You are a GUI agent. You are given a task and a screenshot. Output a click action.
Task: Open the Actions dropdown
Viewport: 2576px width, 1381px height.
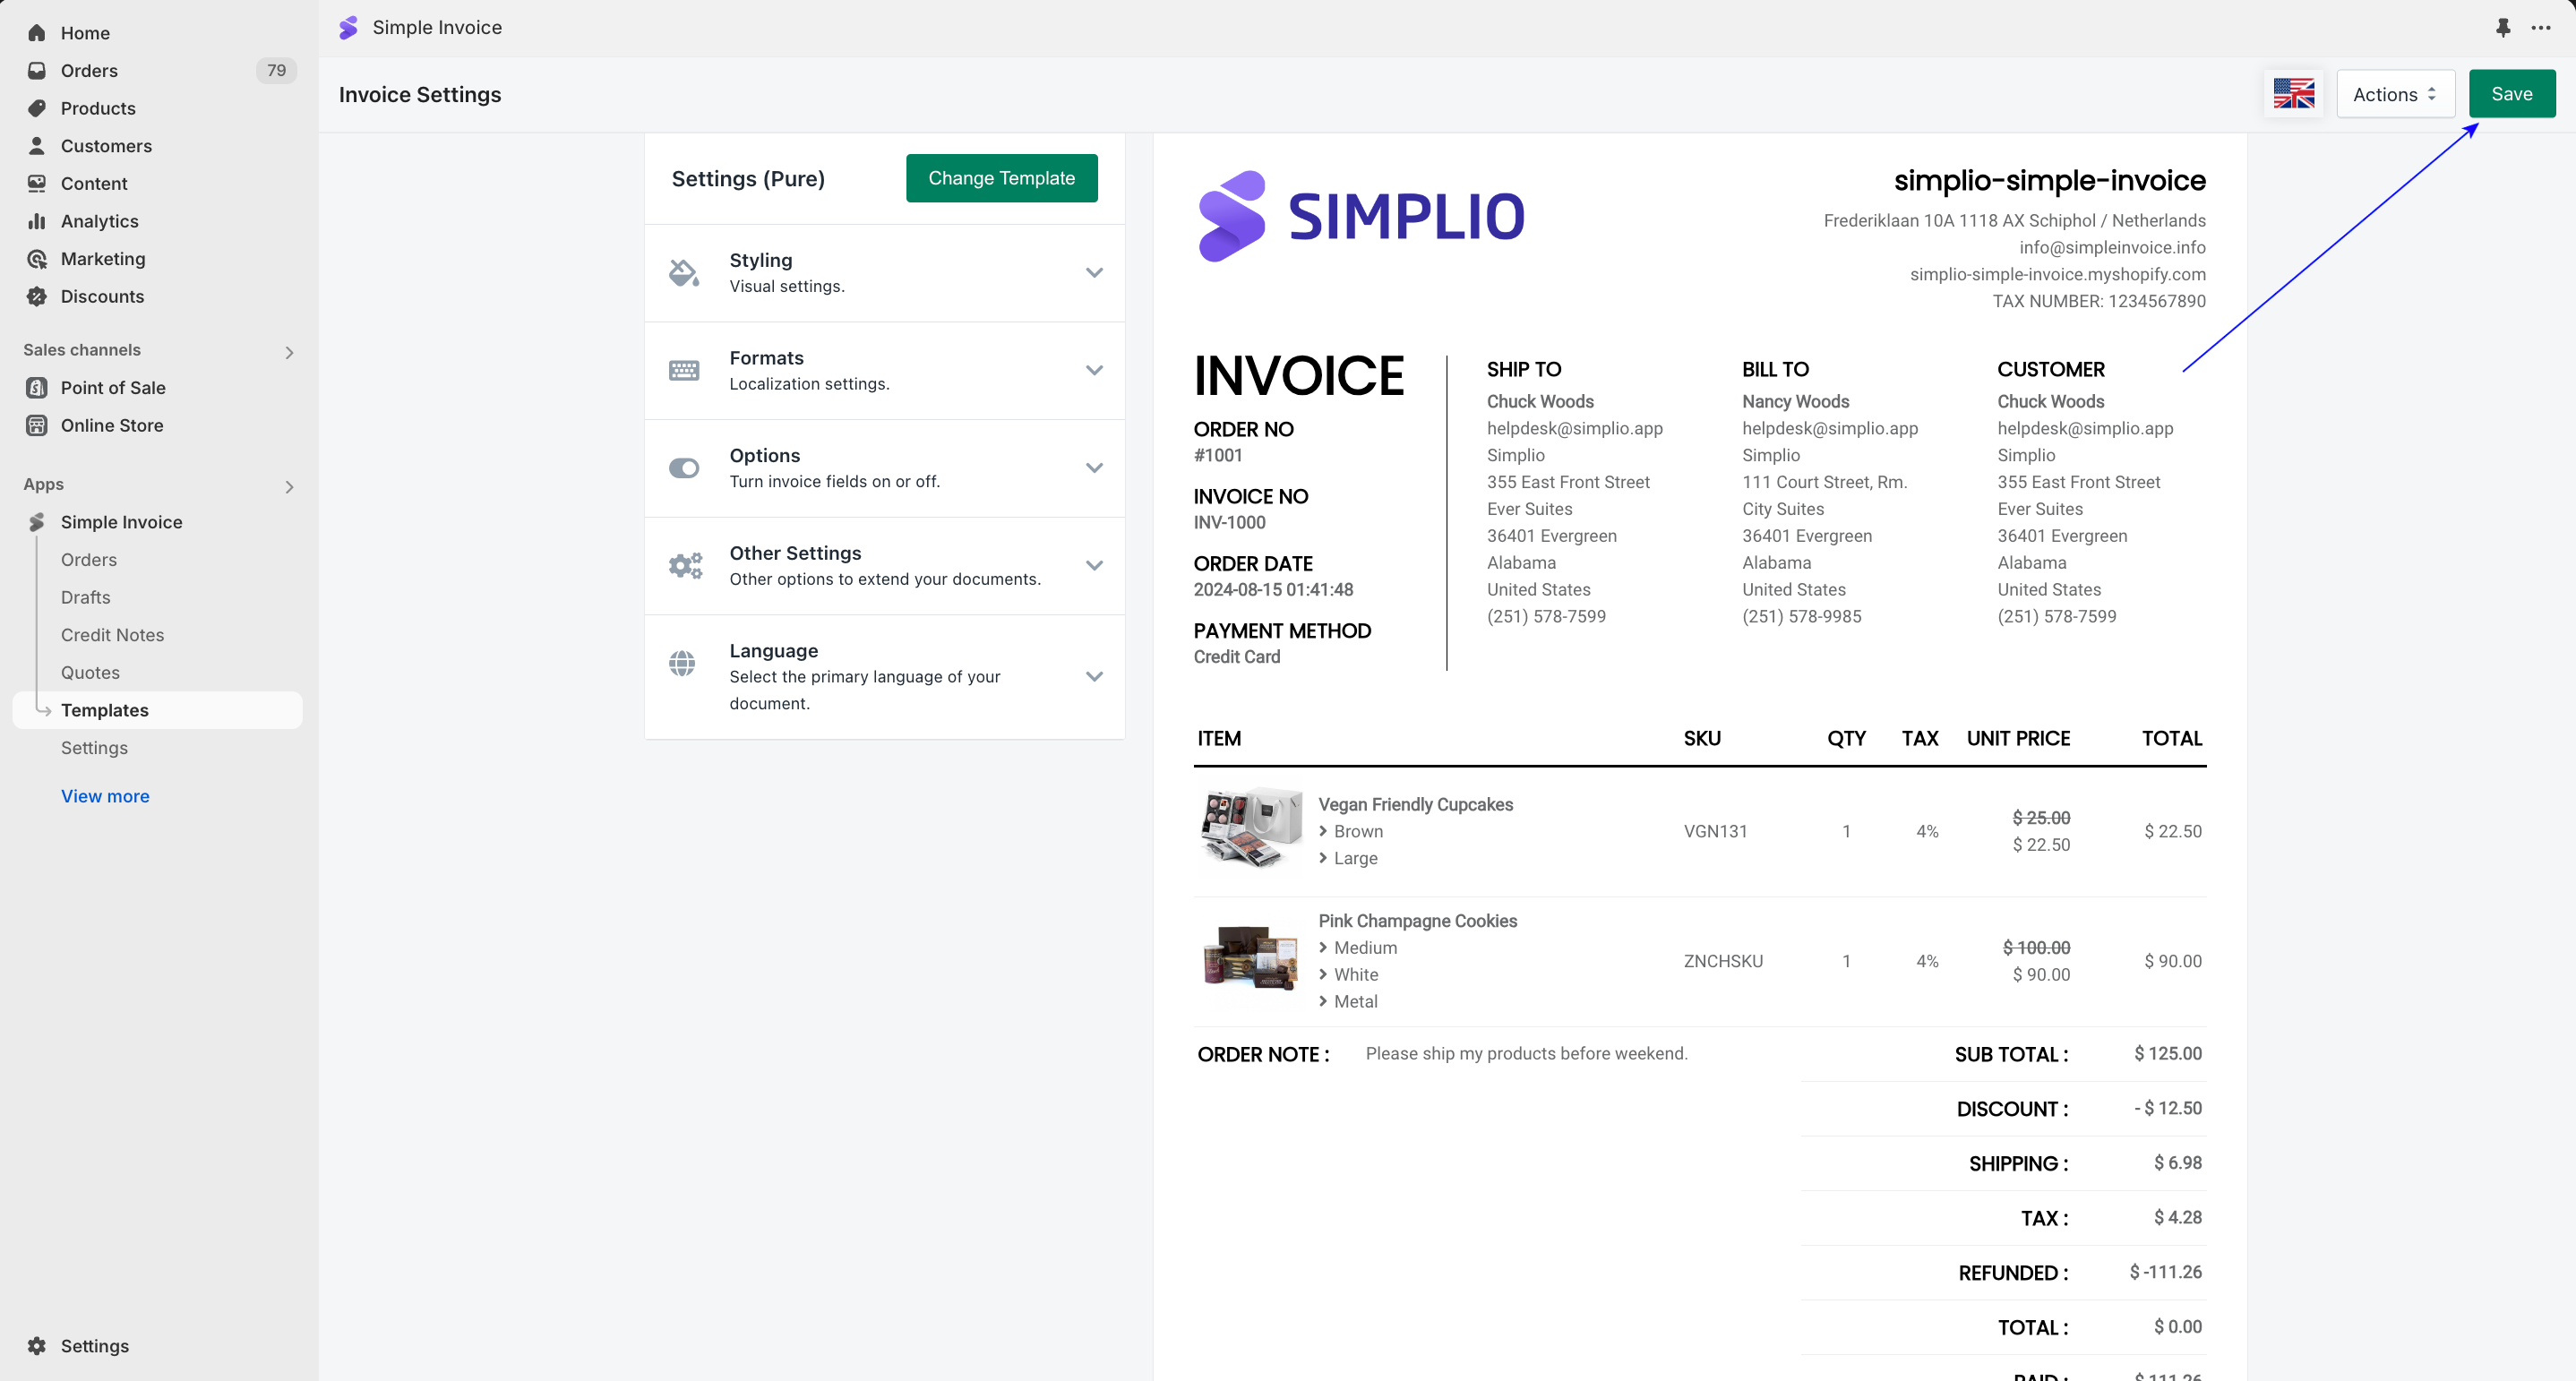tap(2394, 94)
